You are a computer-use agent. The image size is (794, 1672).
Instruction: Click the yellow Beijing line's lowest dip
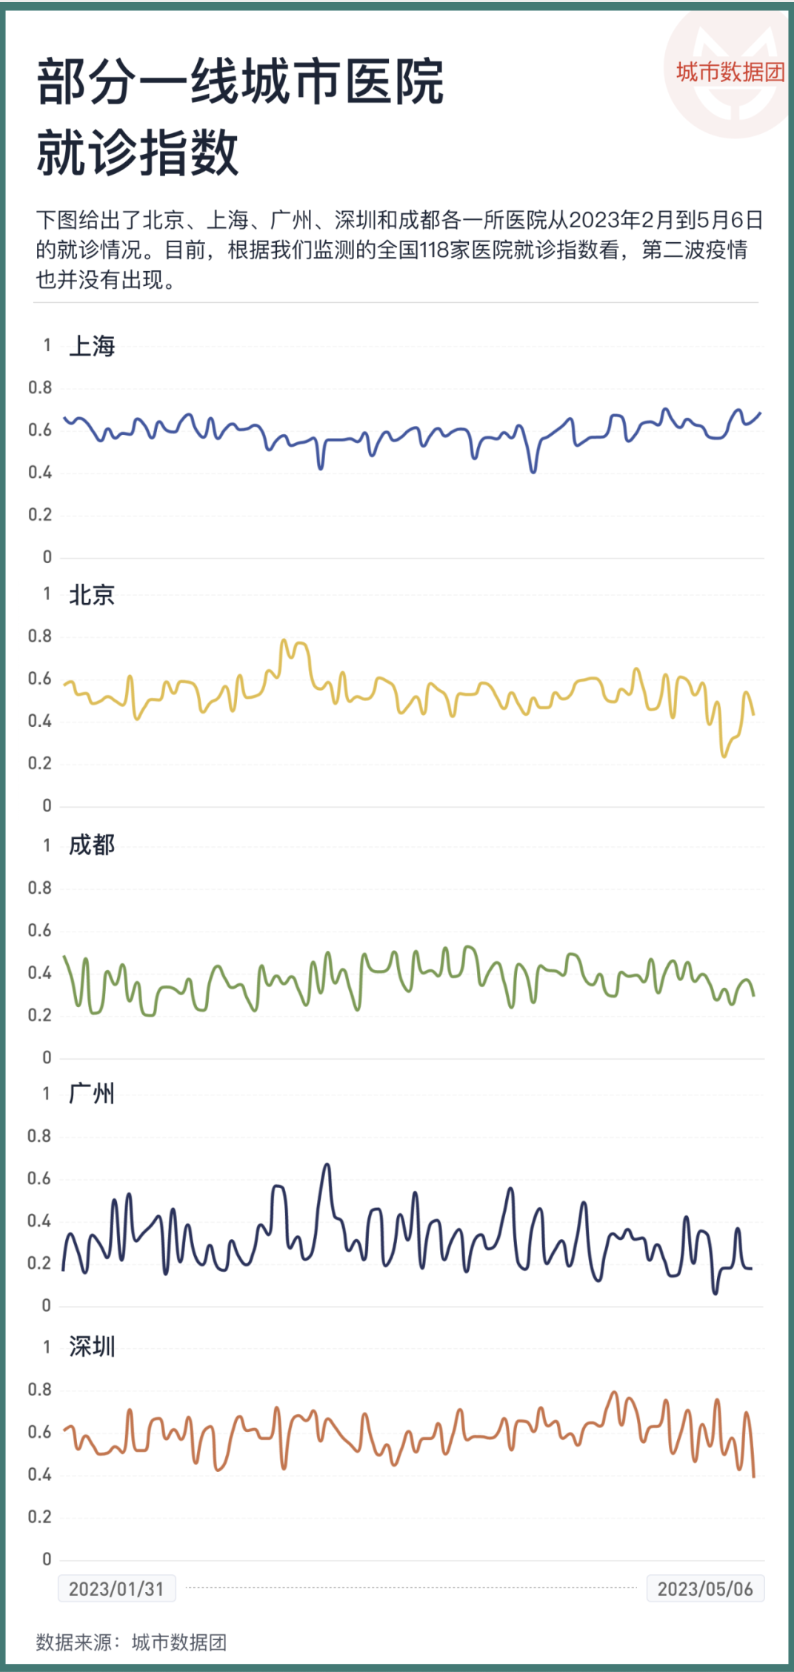point(725,755)
